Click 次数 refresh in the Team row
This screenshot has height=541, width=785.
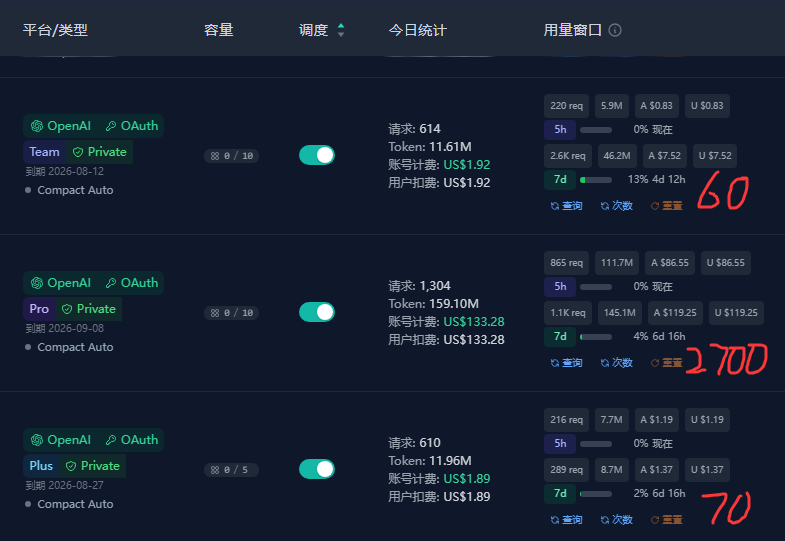click(617, 206)
